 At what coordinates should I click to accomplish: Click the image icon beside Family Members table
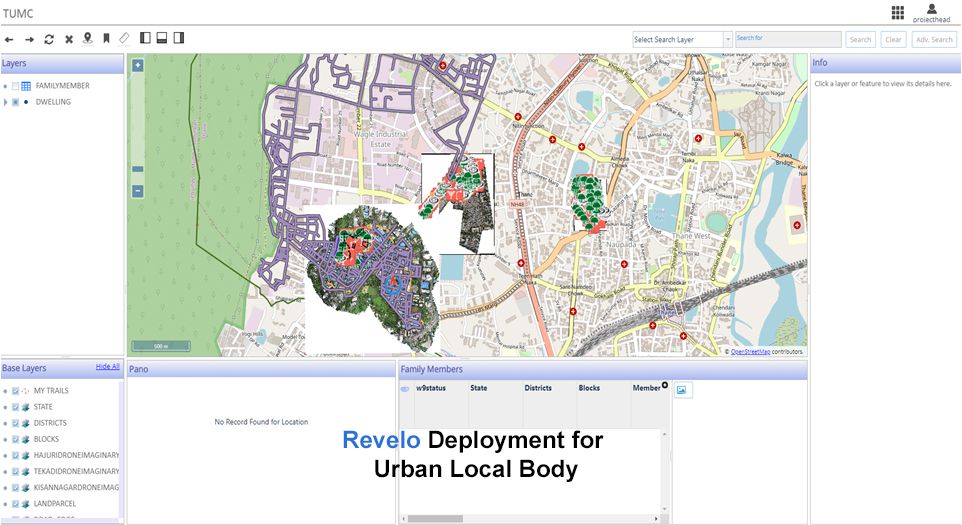click(x=681, y=390)
